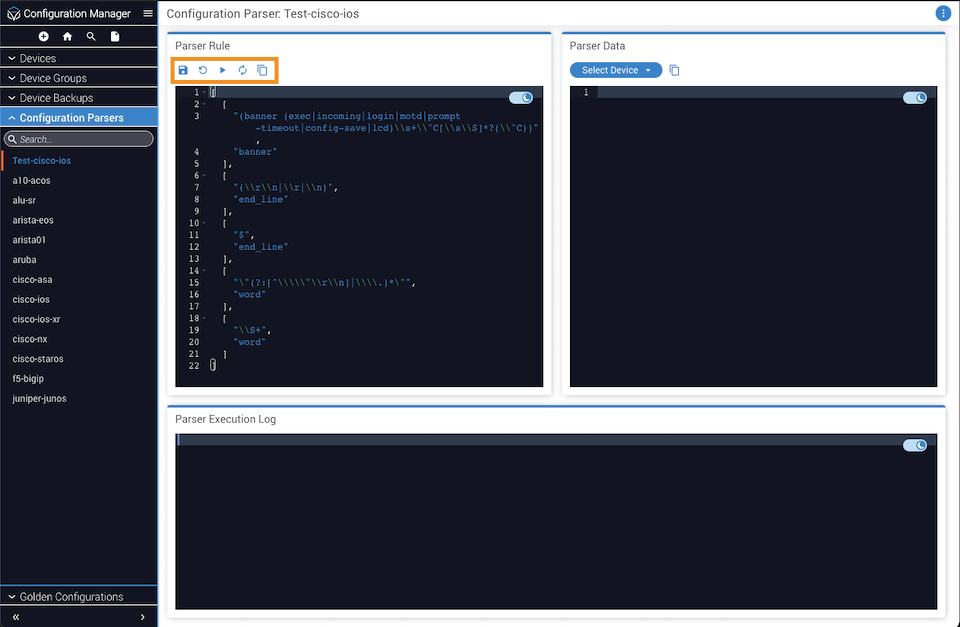Fold code at line 10 arrow

coord(204,223)
